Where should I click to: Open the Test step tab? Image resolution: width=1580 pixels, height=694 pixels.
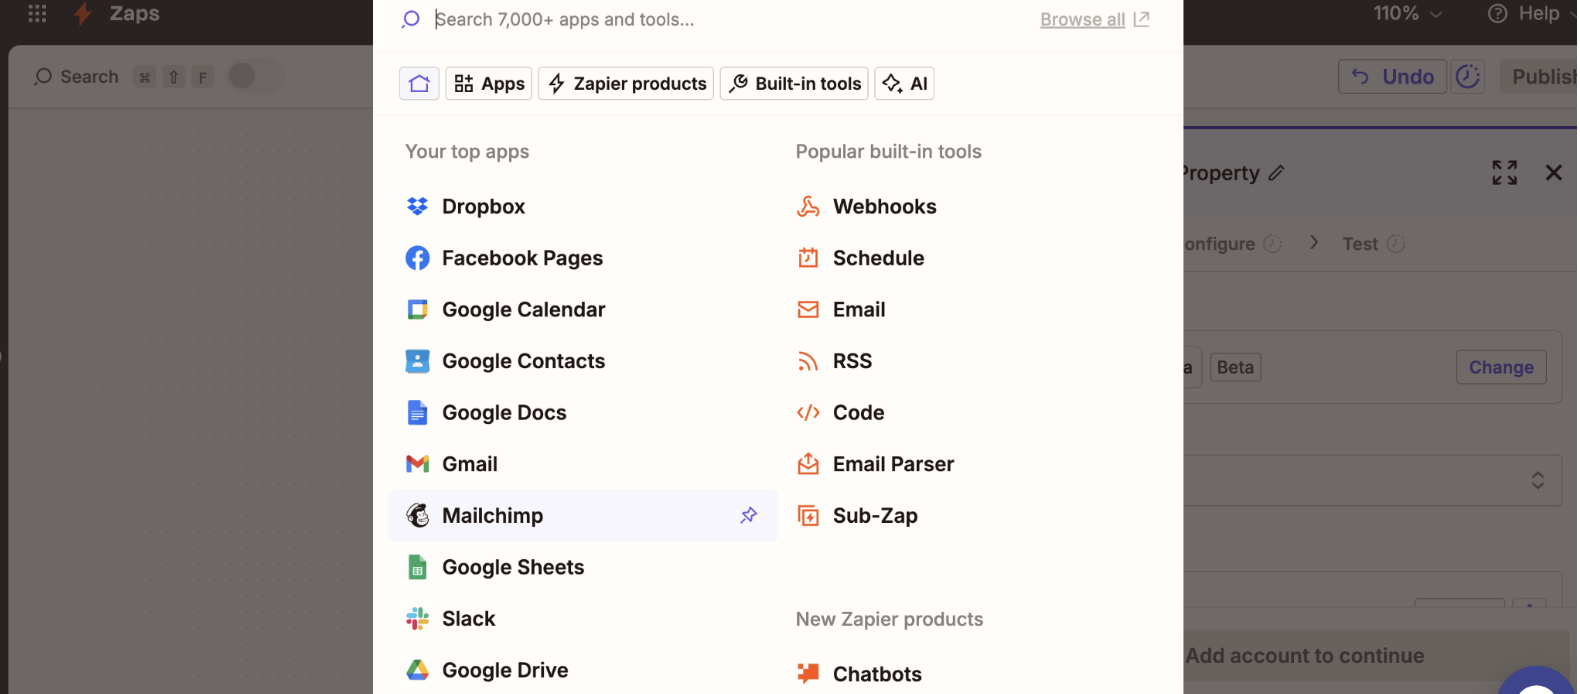[1373, 244]
